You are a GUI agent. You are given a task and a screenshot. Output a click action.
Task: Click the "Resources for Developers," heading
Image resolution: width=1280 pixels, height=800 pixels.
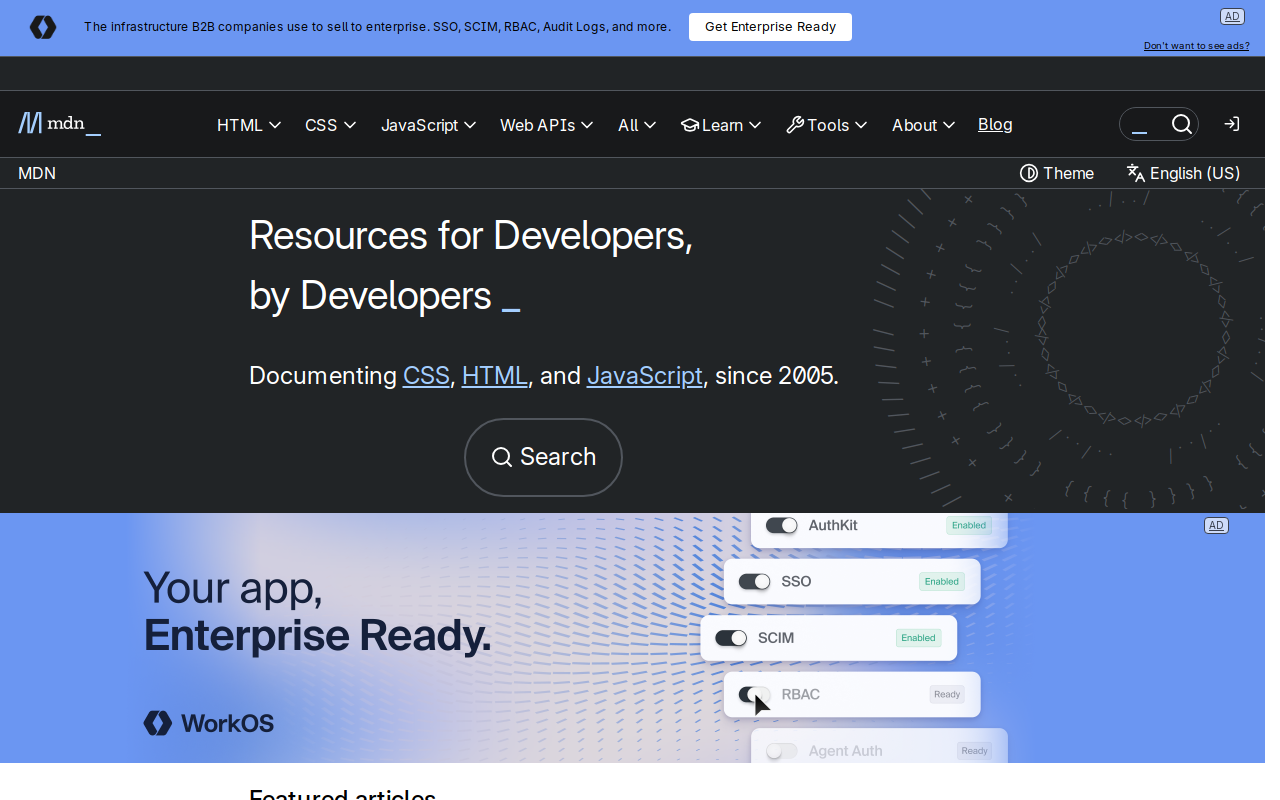[471, 235]
